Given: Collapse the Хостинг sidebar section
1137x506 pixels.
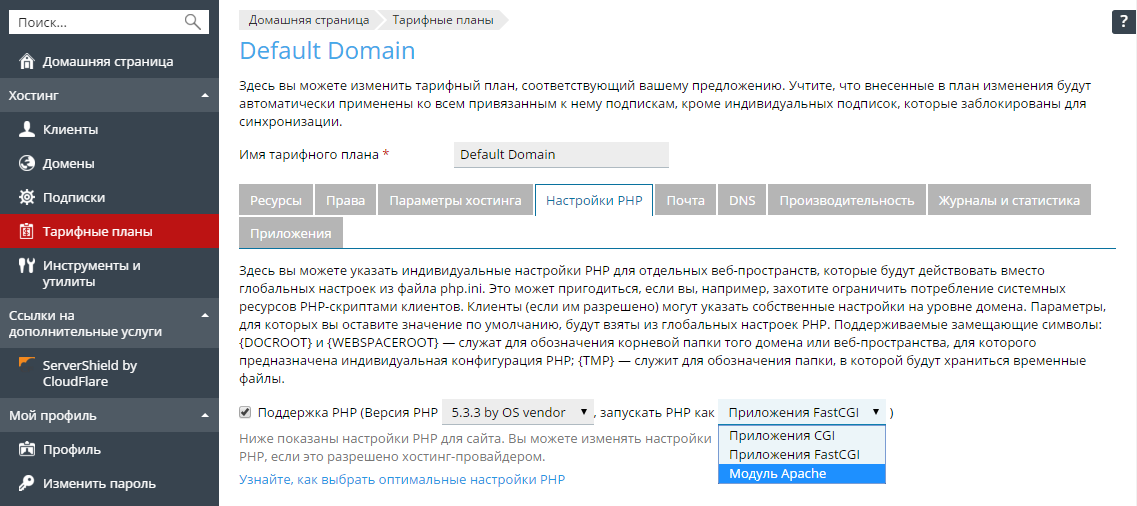Looking at the screenshot, I should tap(205, 95).
